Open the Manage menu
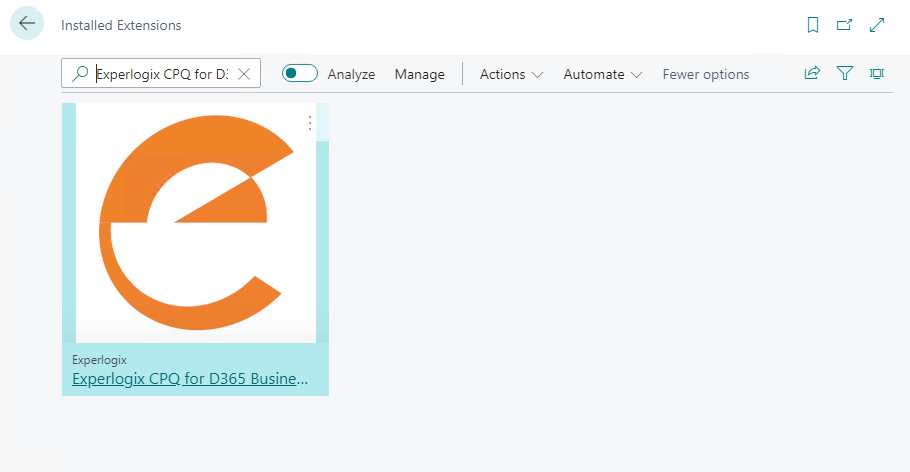The height and width of the screenshot is (472, 910). point(420,74)
